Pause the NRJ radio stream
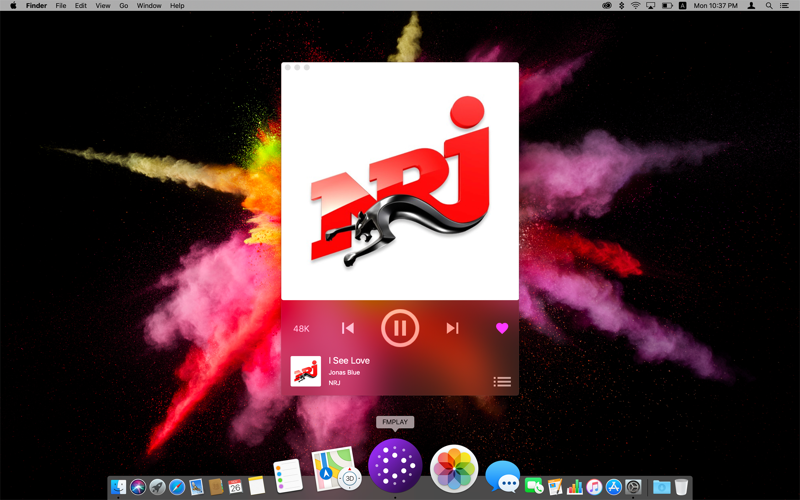The height and width of the screenshot is (500, 800). [x=400, y=328]
